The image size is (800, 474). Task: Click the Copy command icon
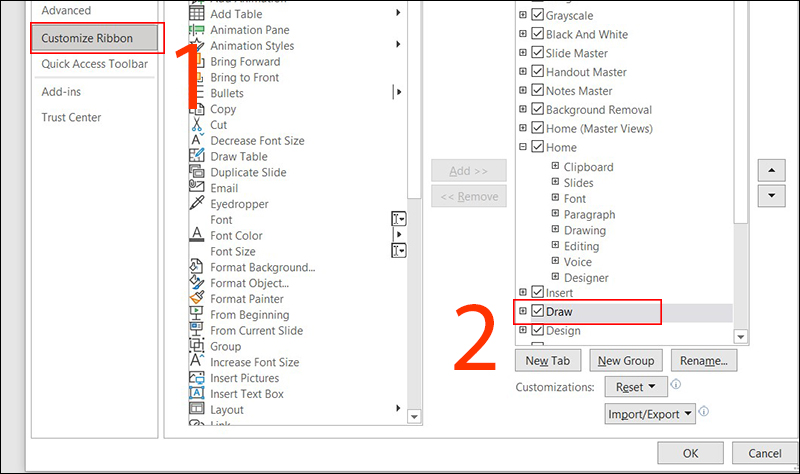pyautogui.click(x=197, y=109)
